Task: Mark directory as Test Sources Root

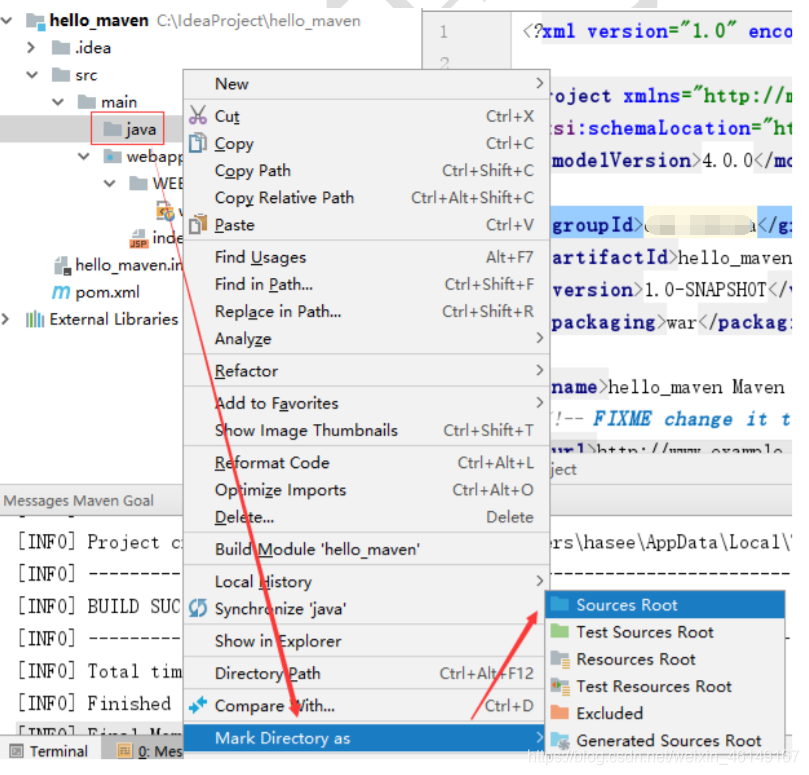Action: click(x=665, y=632)
